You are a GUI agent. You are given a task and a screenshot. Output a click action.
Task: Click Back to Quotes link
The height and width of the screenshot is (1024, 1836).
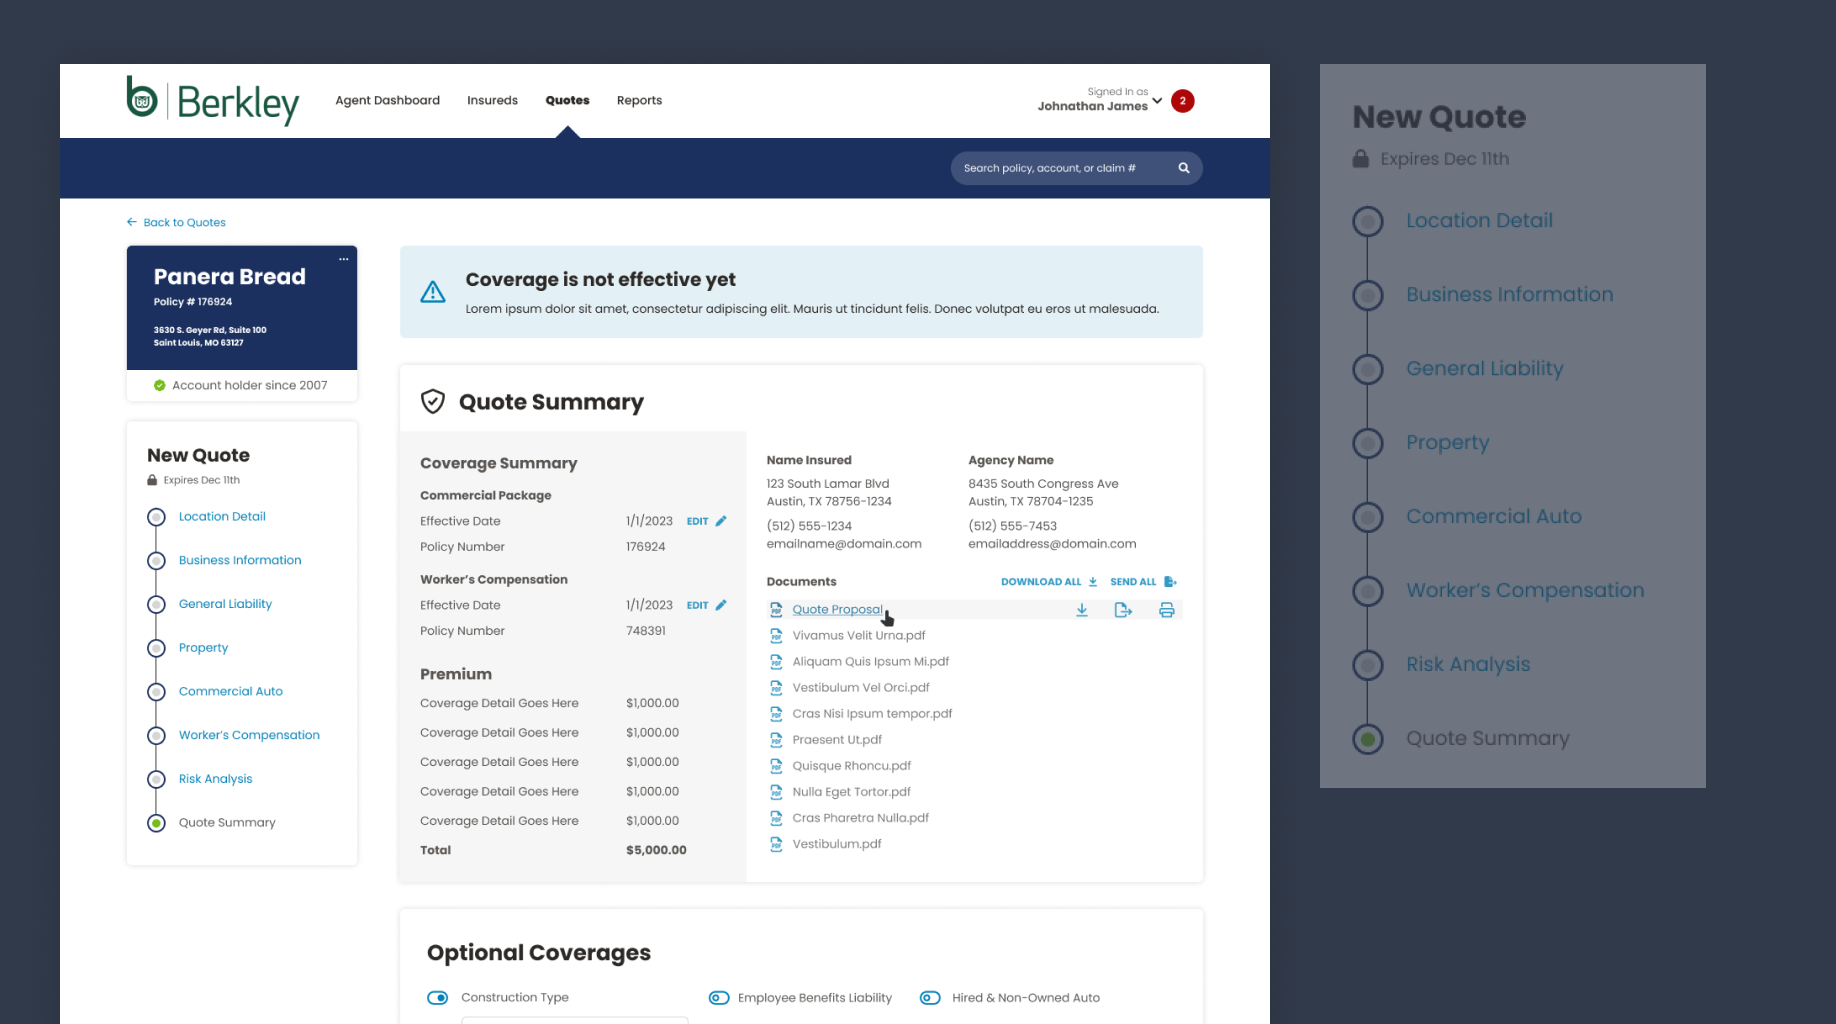[184, 222]
